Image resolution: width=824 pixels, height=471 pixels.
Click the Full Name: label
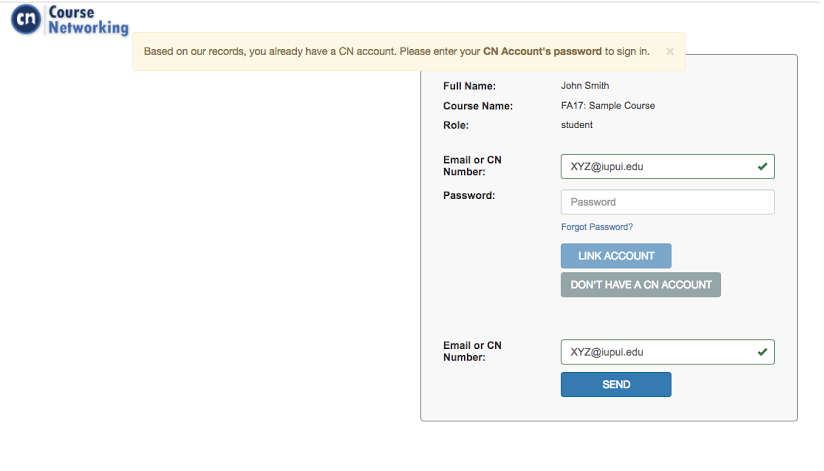(469, 86)
